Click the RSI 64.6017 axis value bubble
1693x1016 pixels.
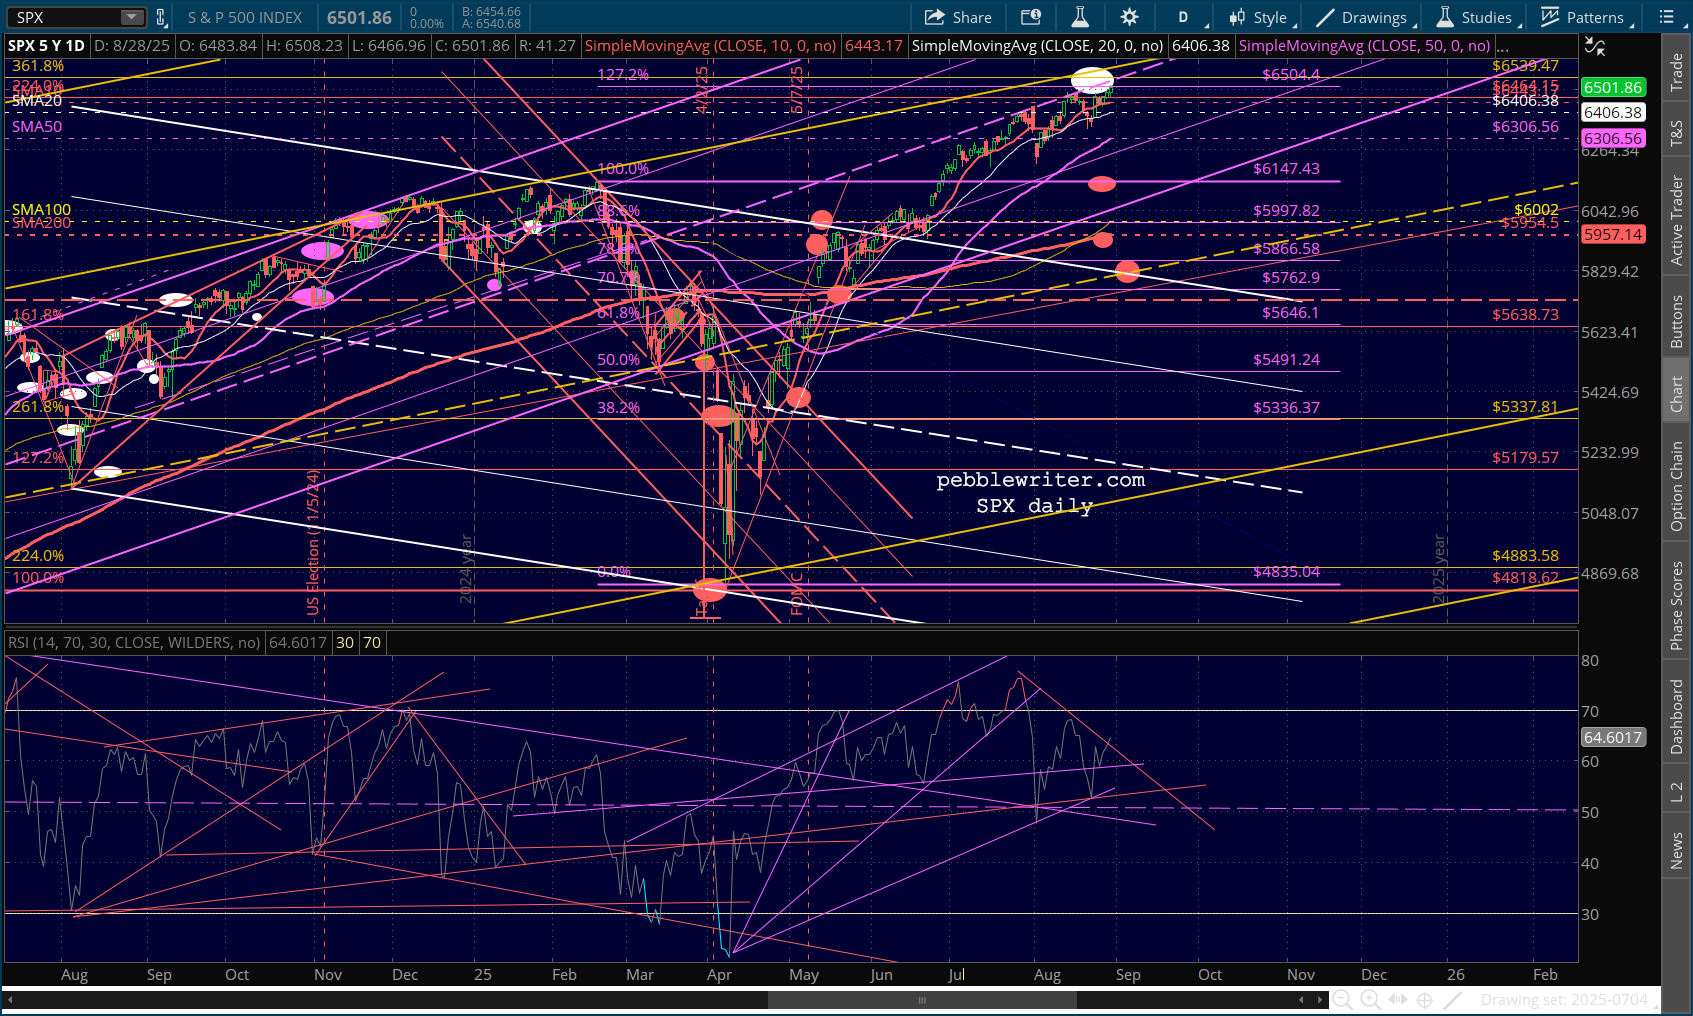[x=1613, y=737]
